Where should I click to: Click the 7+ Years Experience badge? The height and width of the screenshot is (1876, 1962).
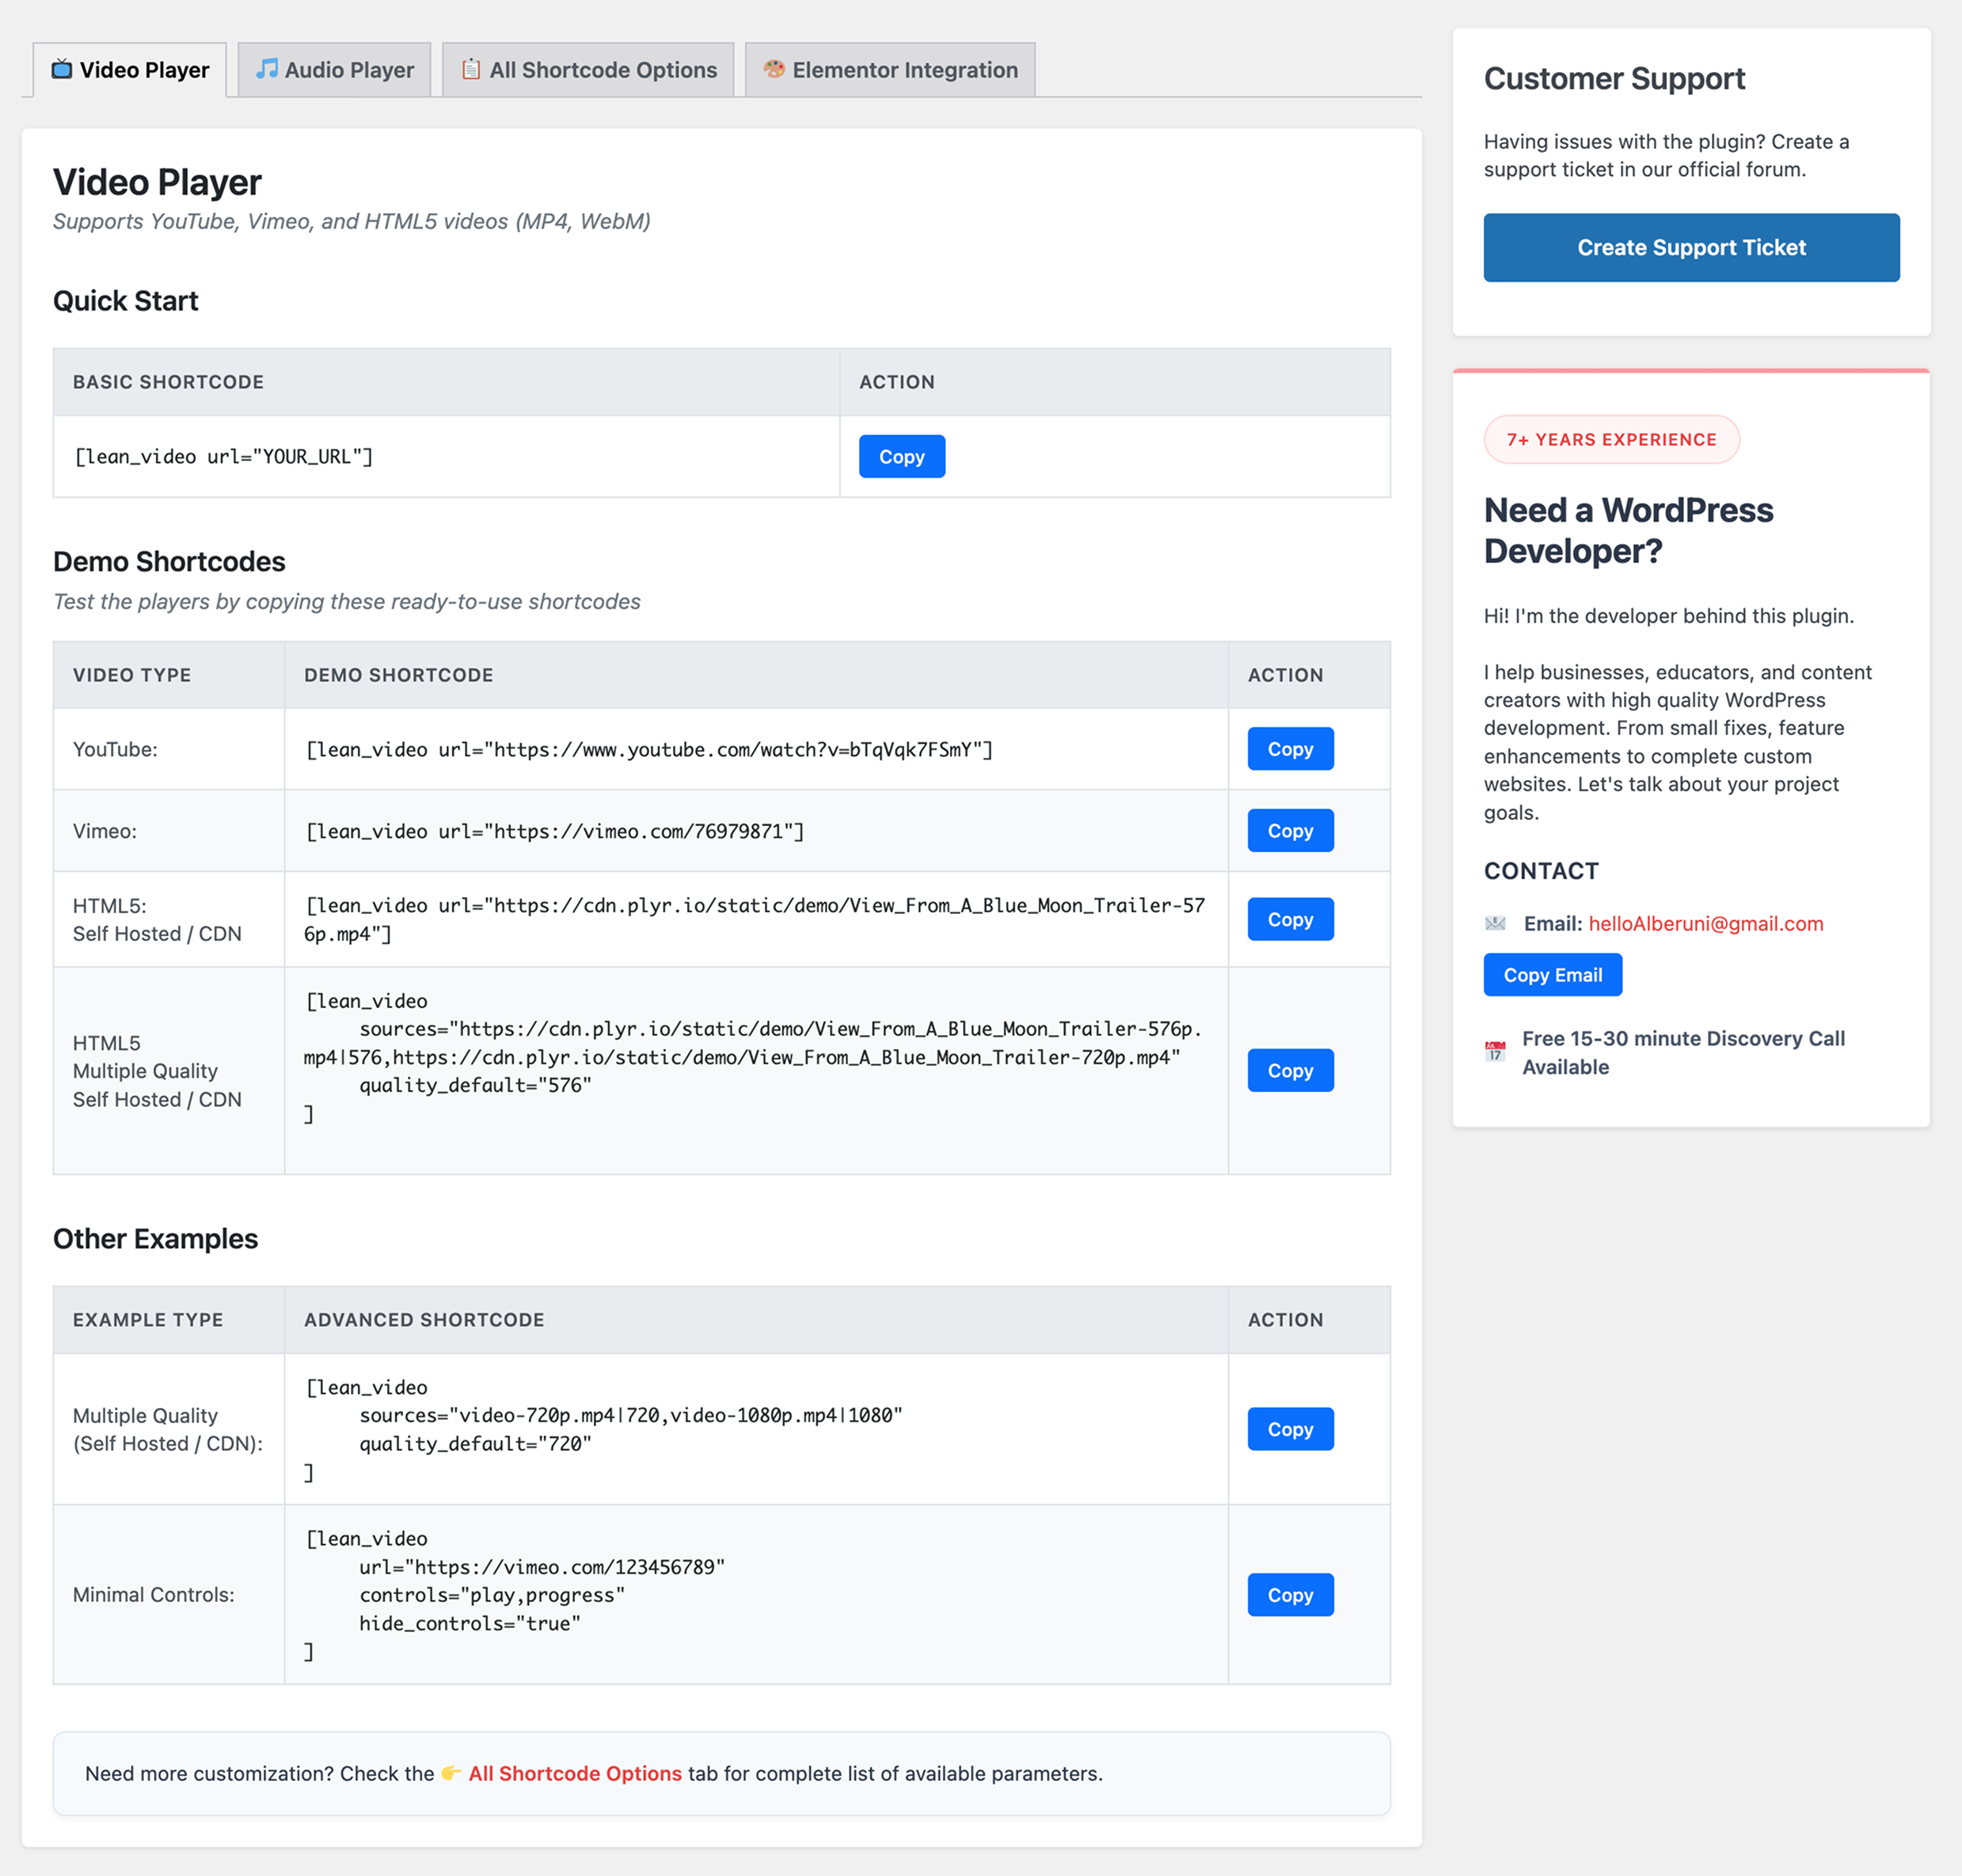1611,440
